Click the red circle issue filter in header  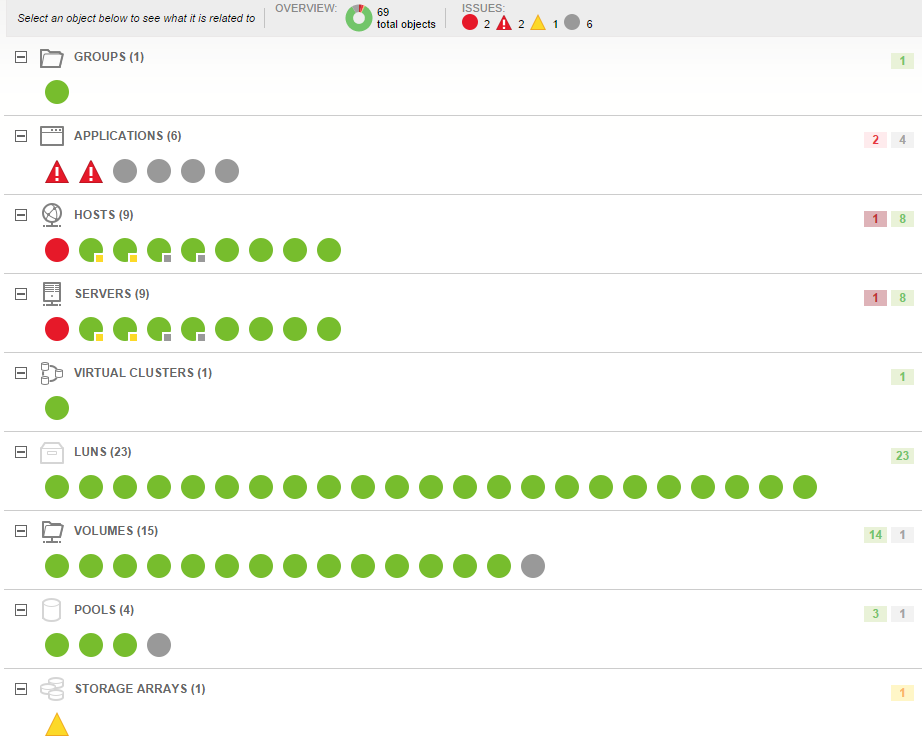(x=470, y=23)
